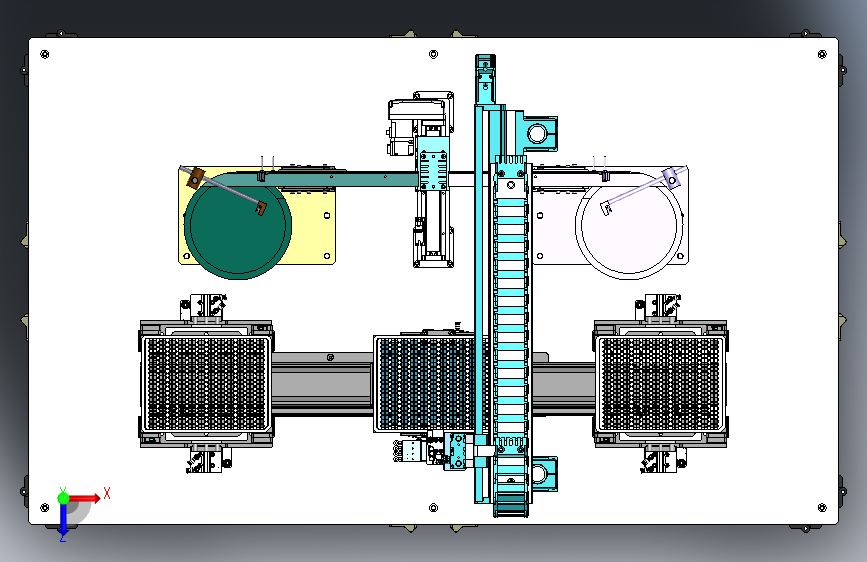This screenshot has width=867, height=562.
Task: Select the green vibratory bowl feeder
Action: pyautogui.click(x=238, y=225)
